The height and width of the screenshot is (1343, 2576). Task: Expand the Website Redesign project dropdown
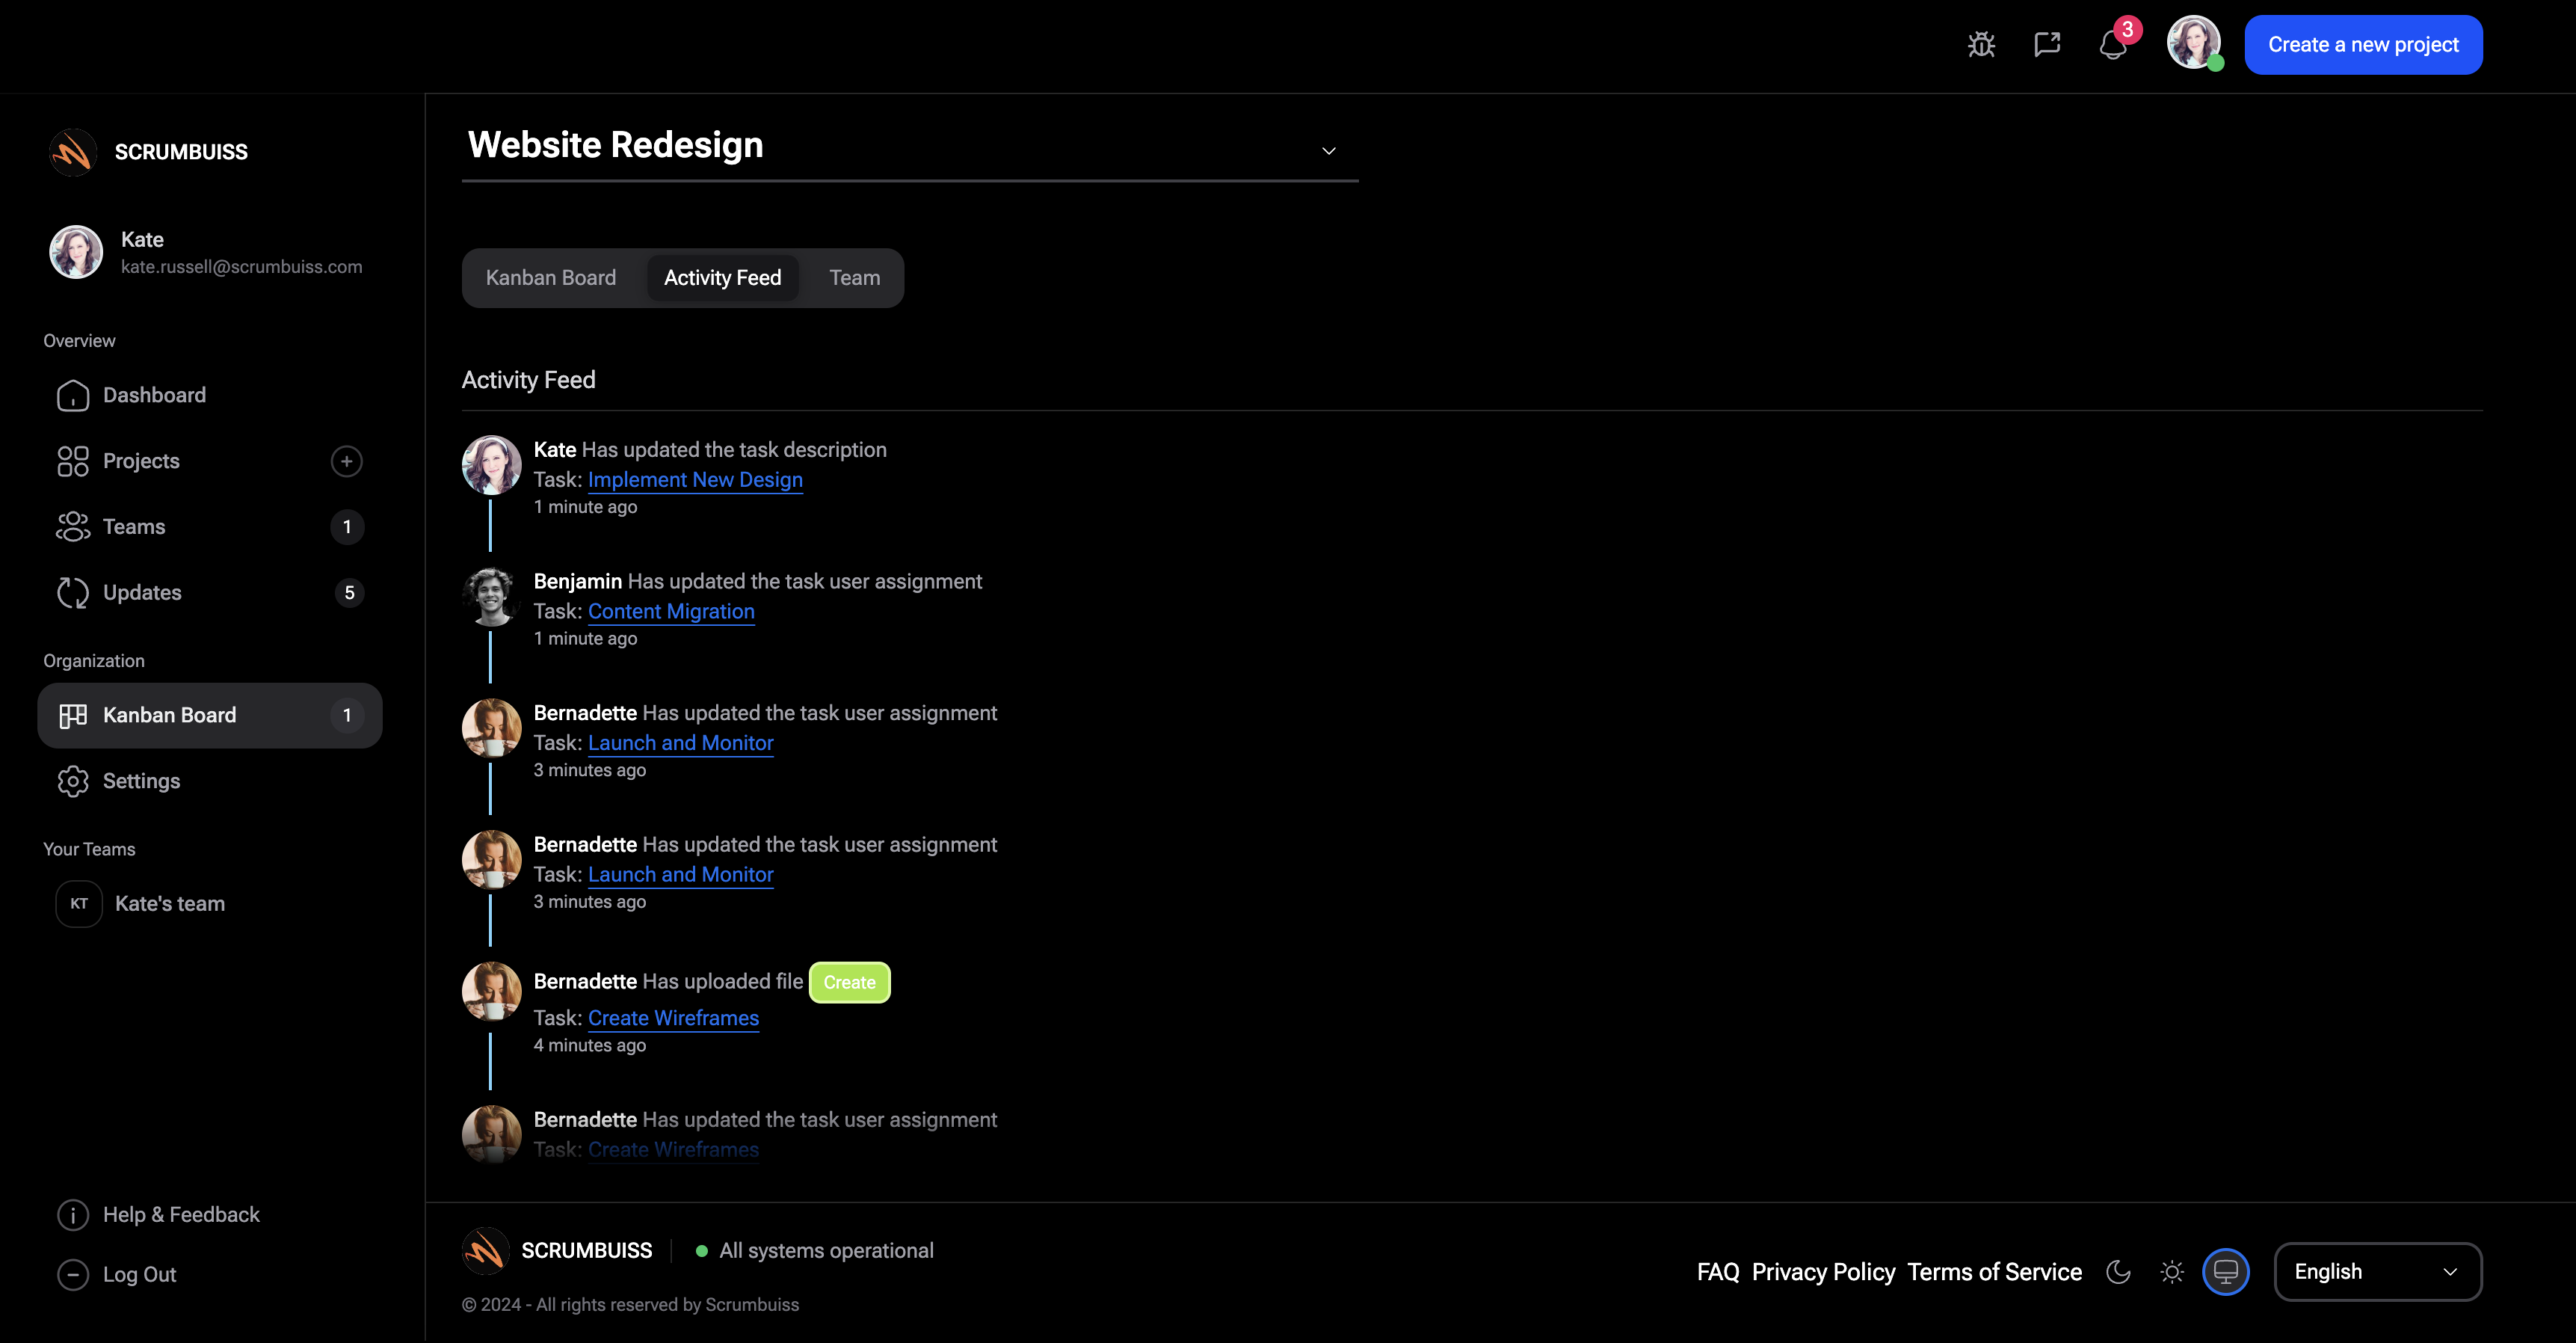point(1329,151)
